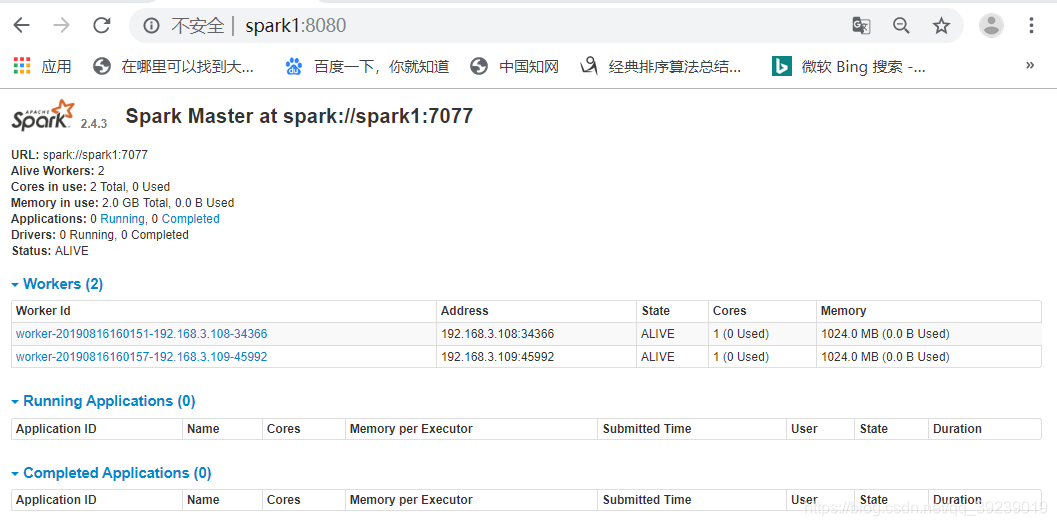Click the translate page icon

[x=861, y=26]
